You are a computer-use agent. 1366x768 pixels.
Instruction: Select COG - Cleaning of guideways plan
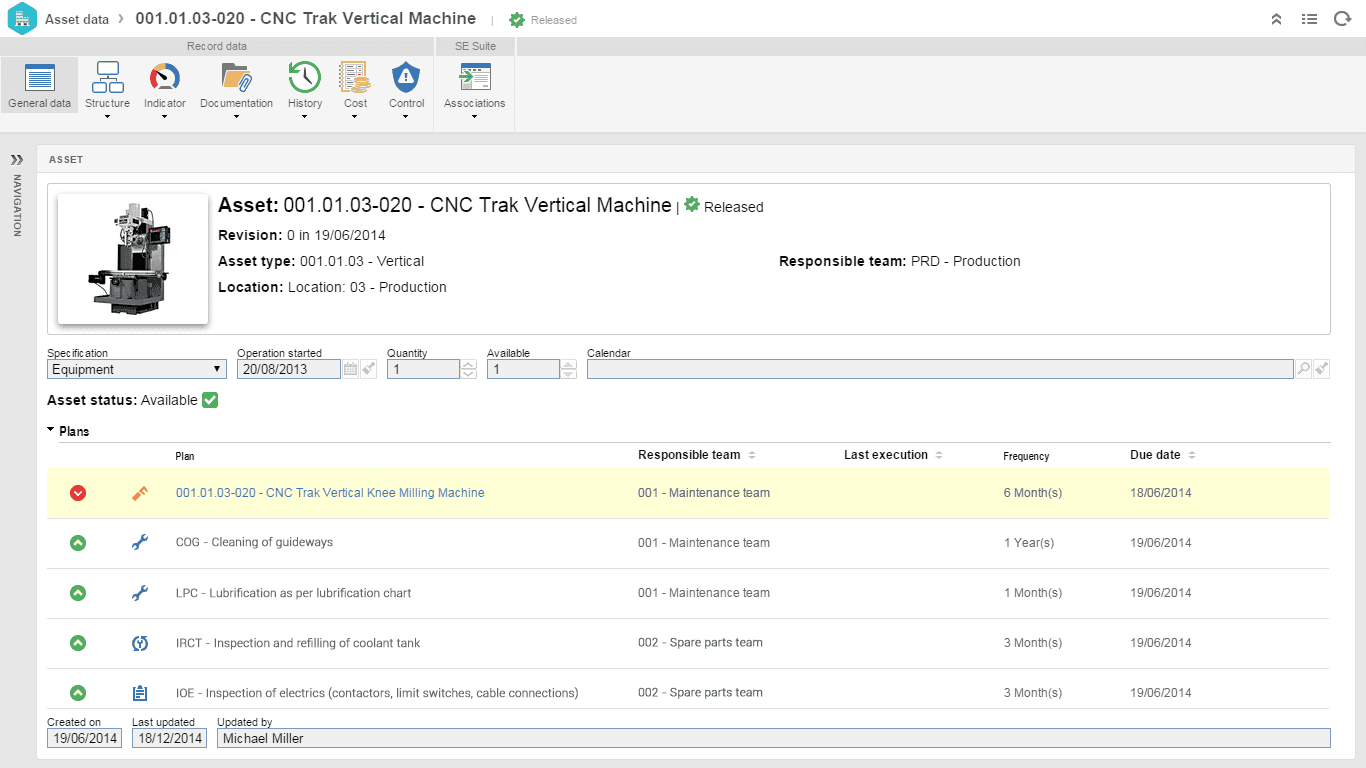[254, 542]
